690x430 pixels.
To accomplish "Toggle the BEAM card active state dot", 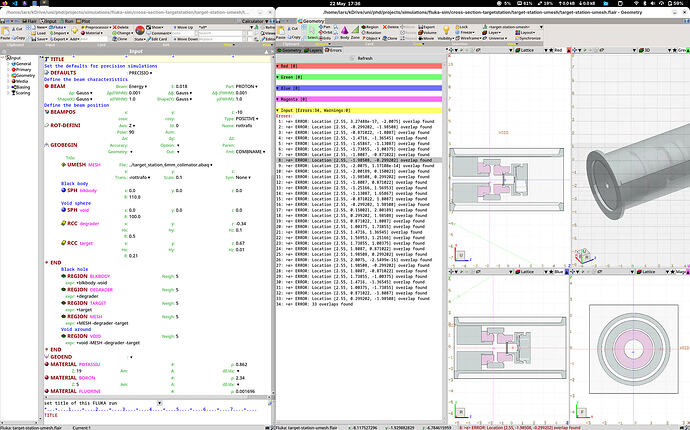I will coord(47,86).
